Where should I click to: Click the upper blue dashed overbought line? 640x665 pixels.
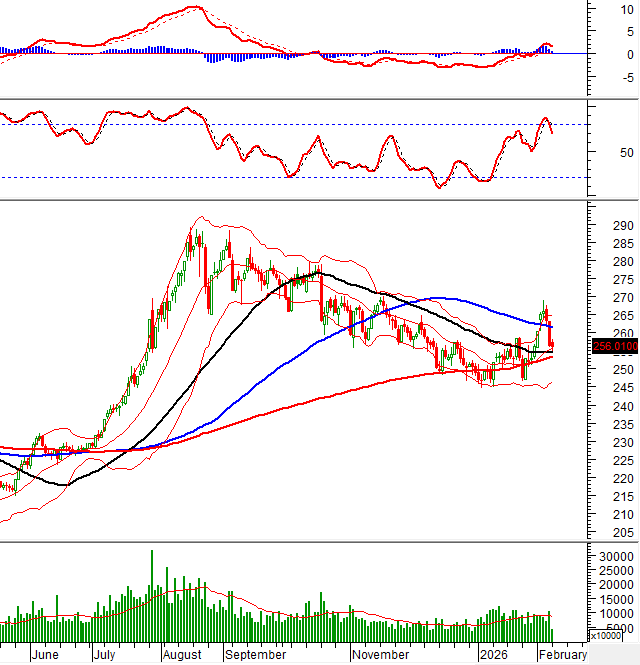tap(300, 124)
